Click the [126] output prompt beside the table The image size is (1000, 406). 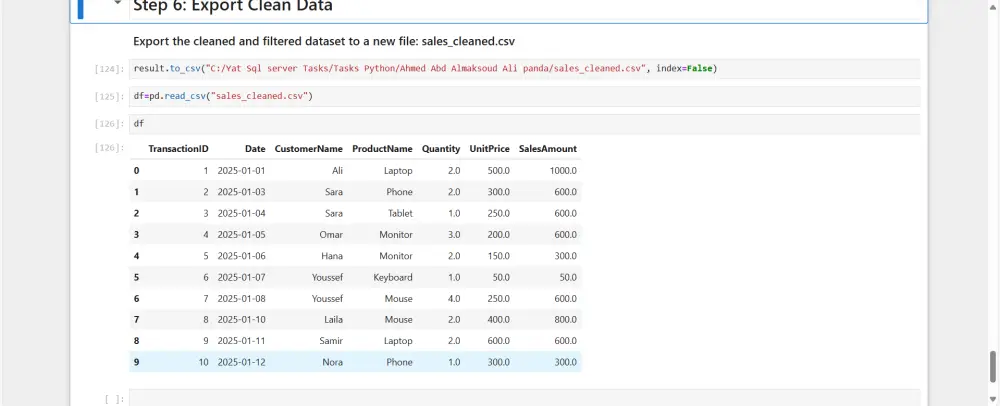109,149
